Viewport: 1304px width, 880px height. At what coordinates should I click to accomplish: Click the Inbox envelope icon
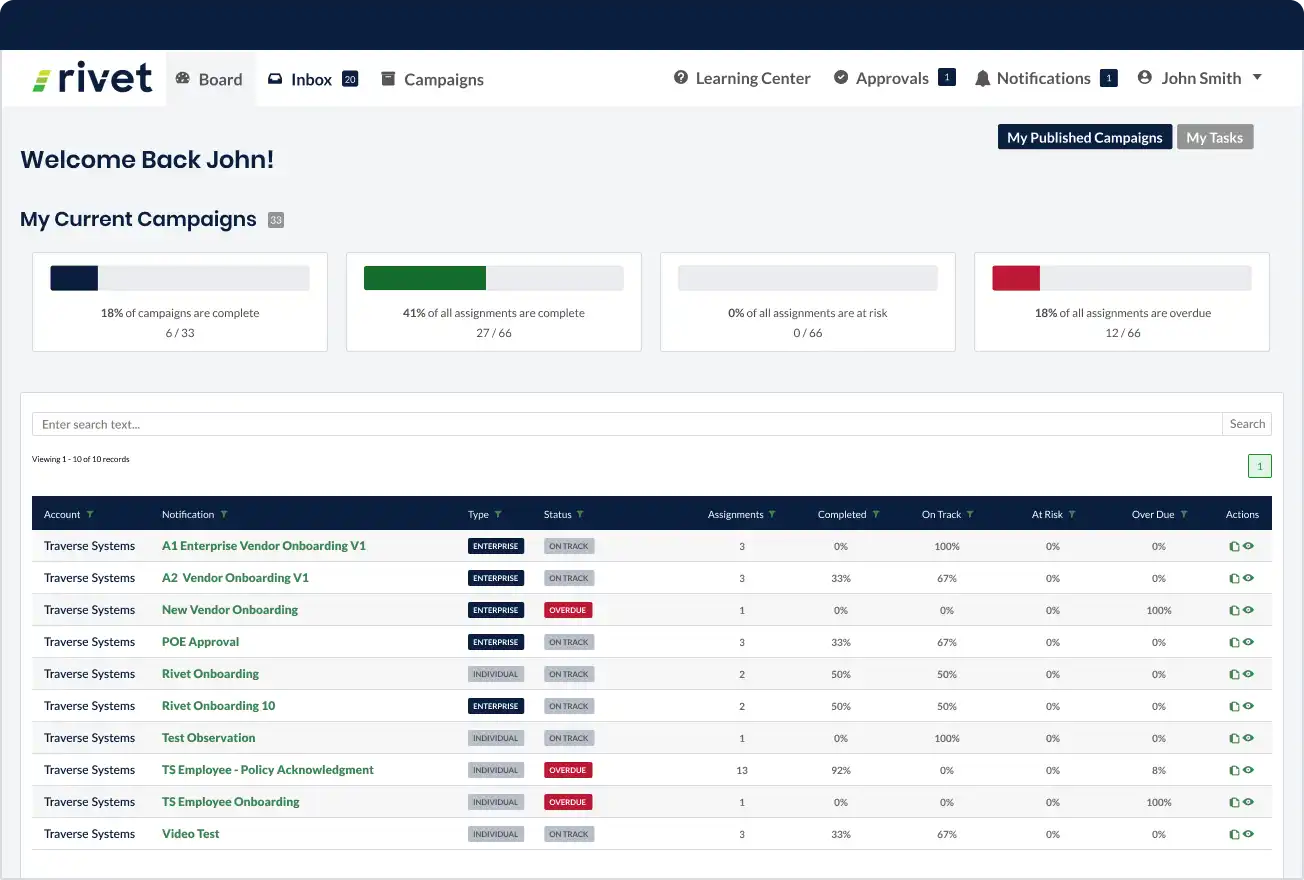(x=273, y=78)
